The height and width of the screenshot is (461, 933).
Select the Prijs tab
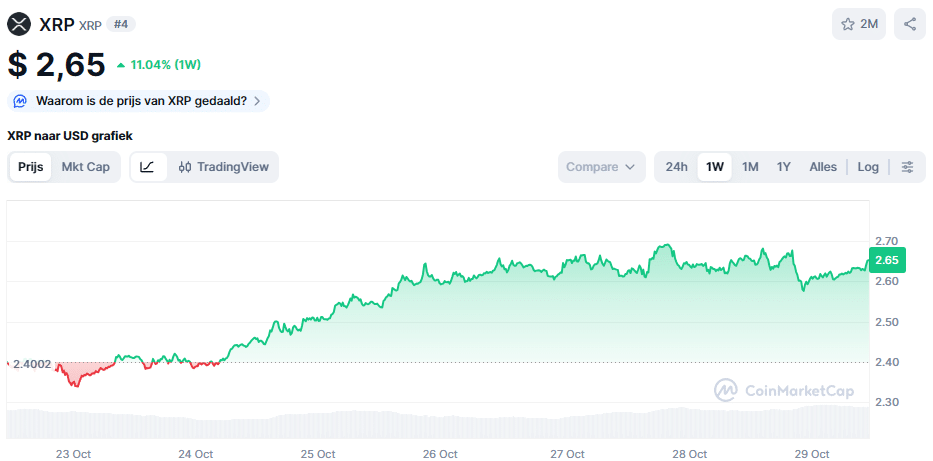point(30,167)
